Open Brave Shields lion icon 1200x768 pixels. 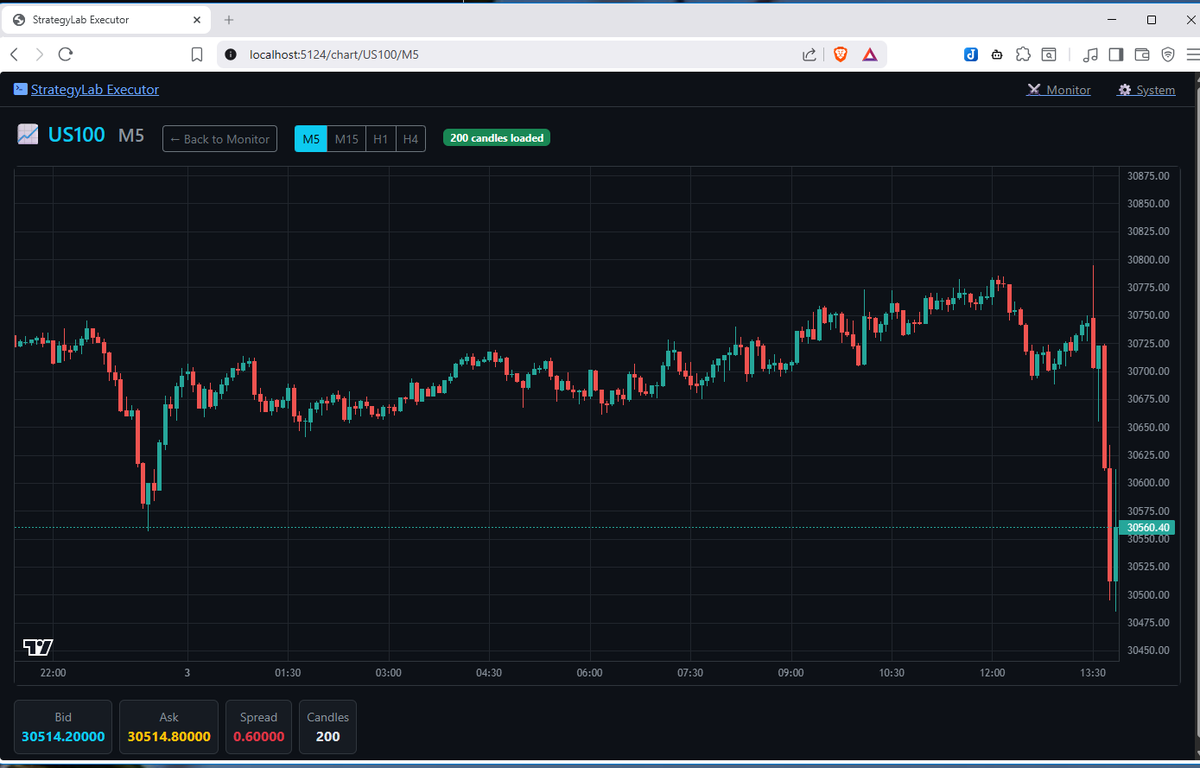tap(840, 54)
